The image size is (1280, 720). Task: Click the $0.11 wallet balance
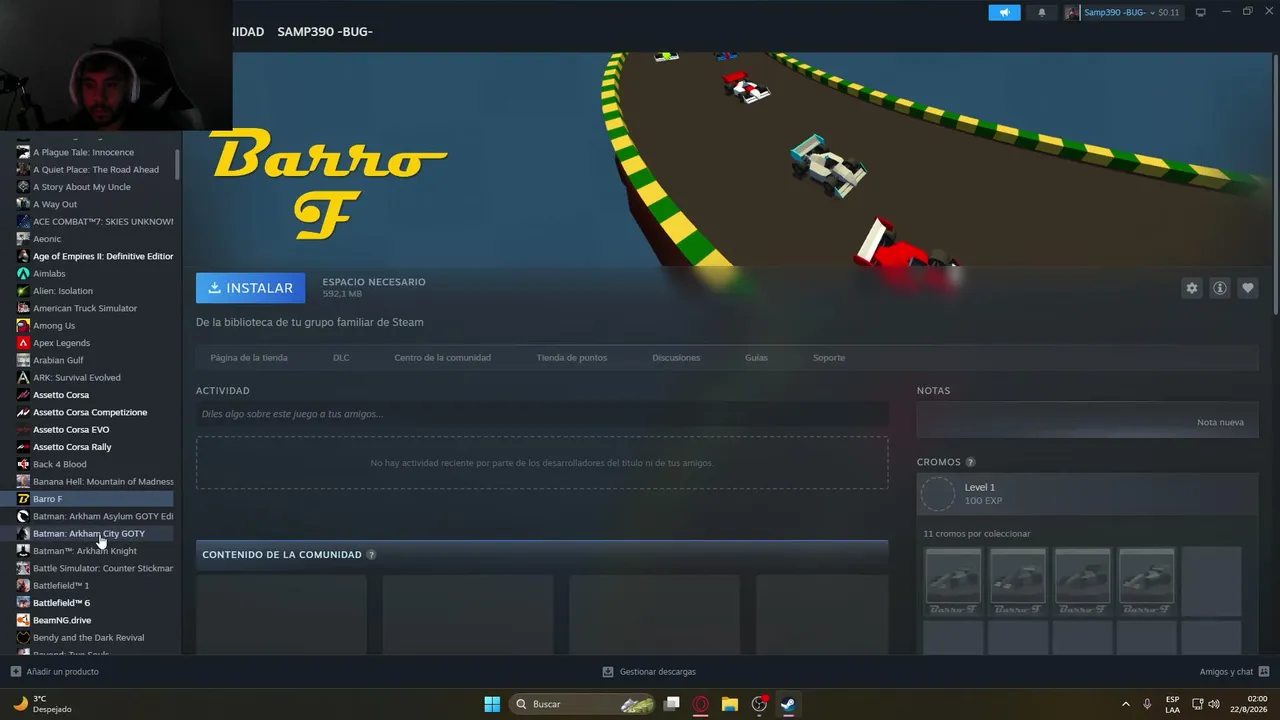pyautogui.click(x=1169, y=12)
